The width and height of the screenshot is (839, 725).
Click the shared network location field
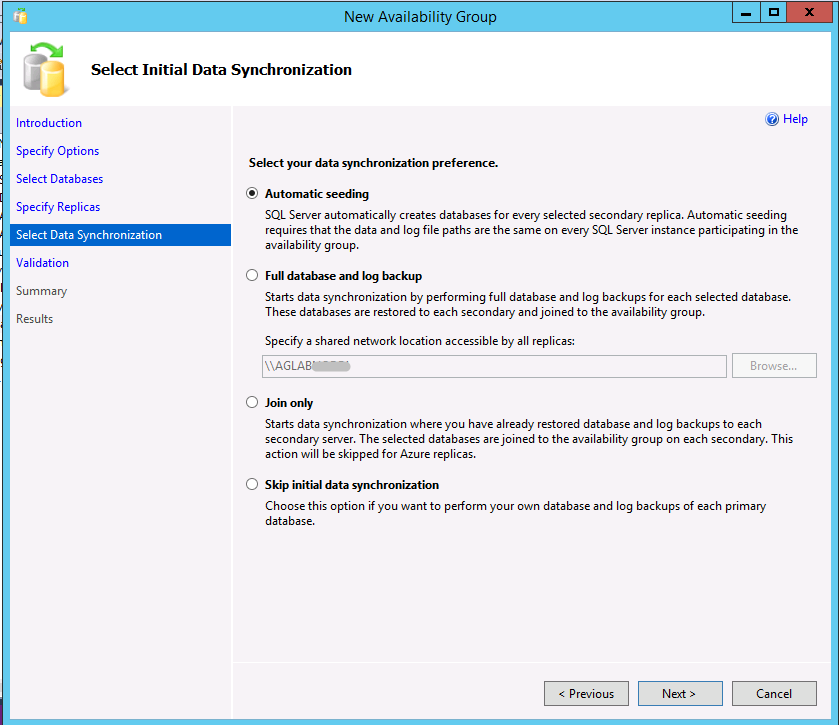coord(493,366)
